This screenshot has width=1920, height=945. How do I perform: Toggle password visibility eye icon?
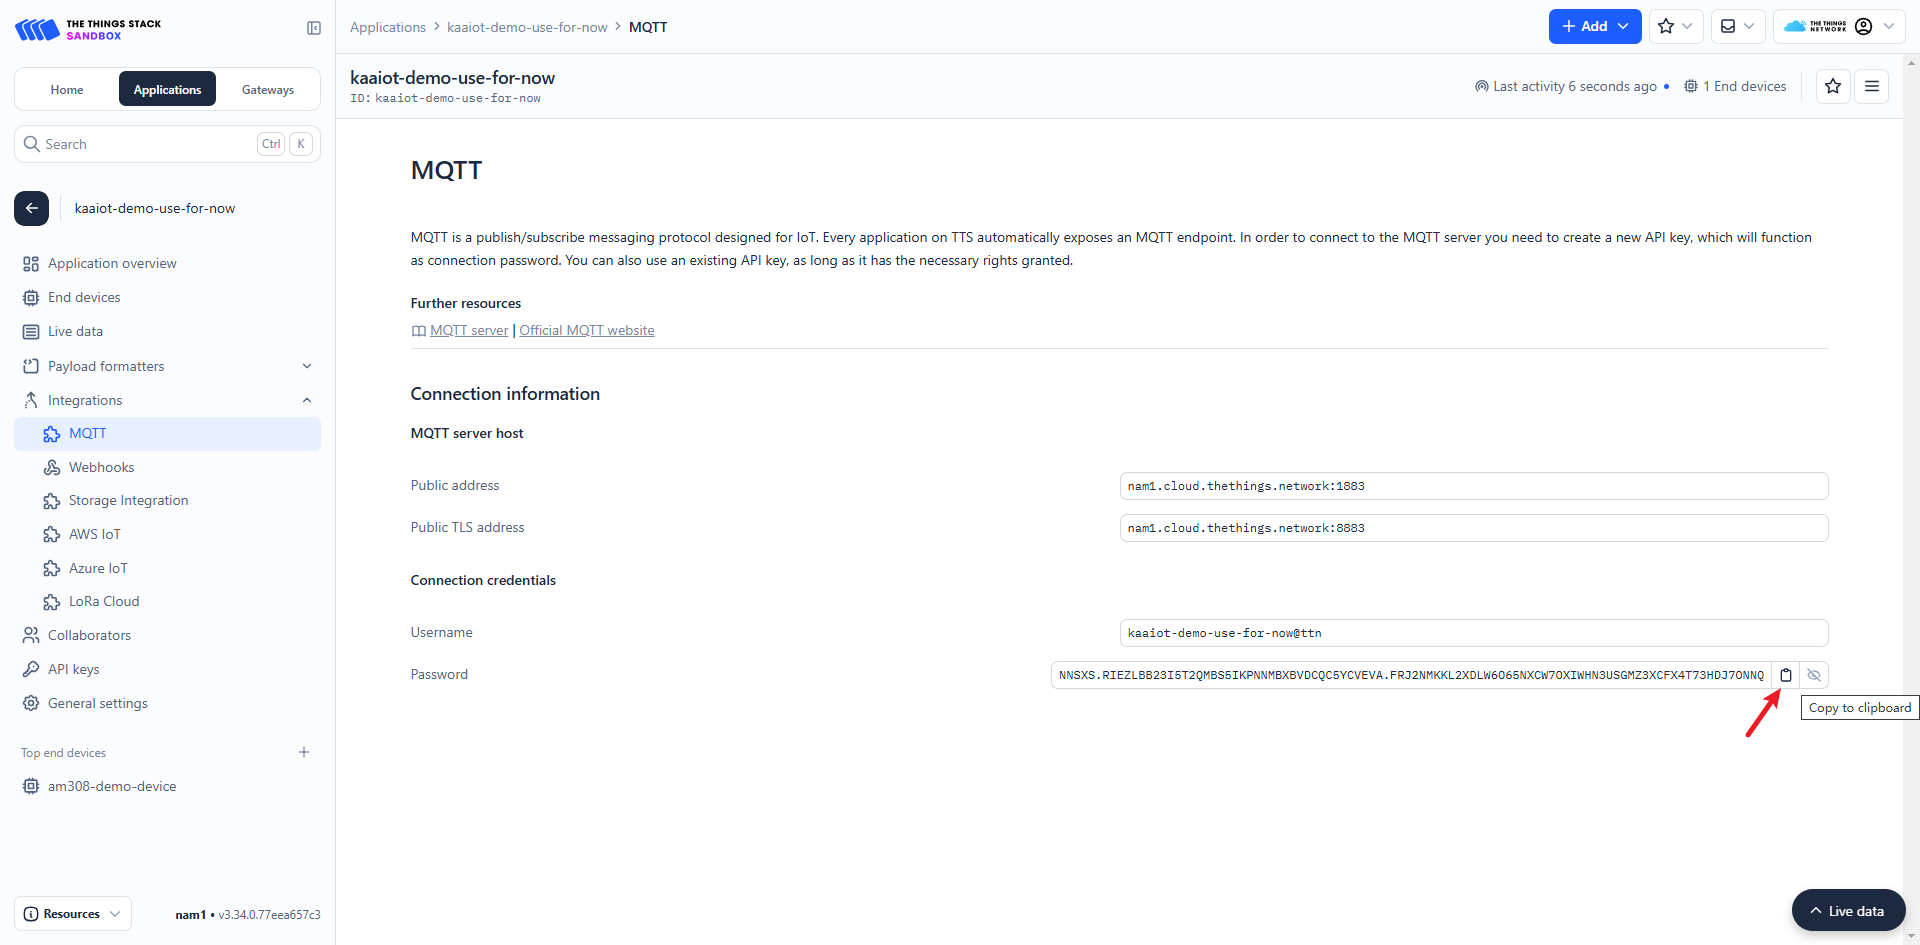[1814, 675]
